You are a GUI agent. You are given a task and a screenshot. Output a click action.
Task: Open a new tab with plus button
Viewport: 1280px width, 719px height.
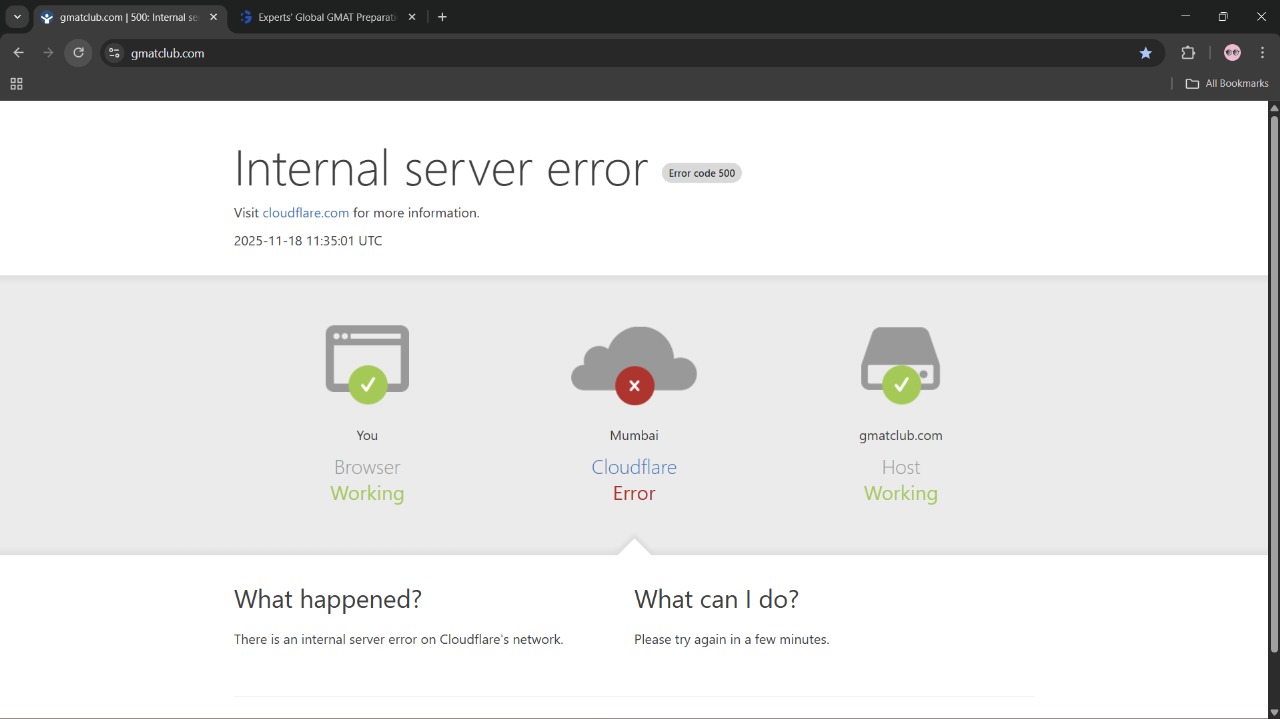[x=442, y=17]
